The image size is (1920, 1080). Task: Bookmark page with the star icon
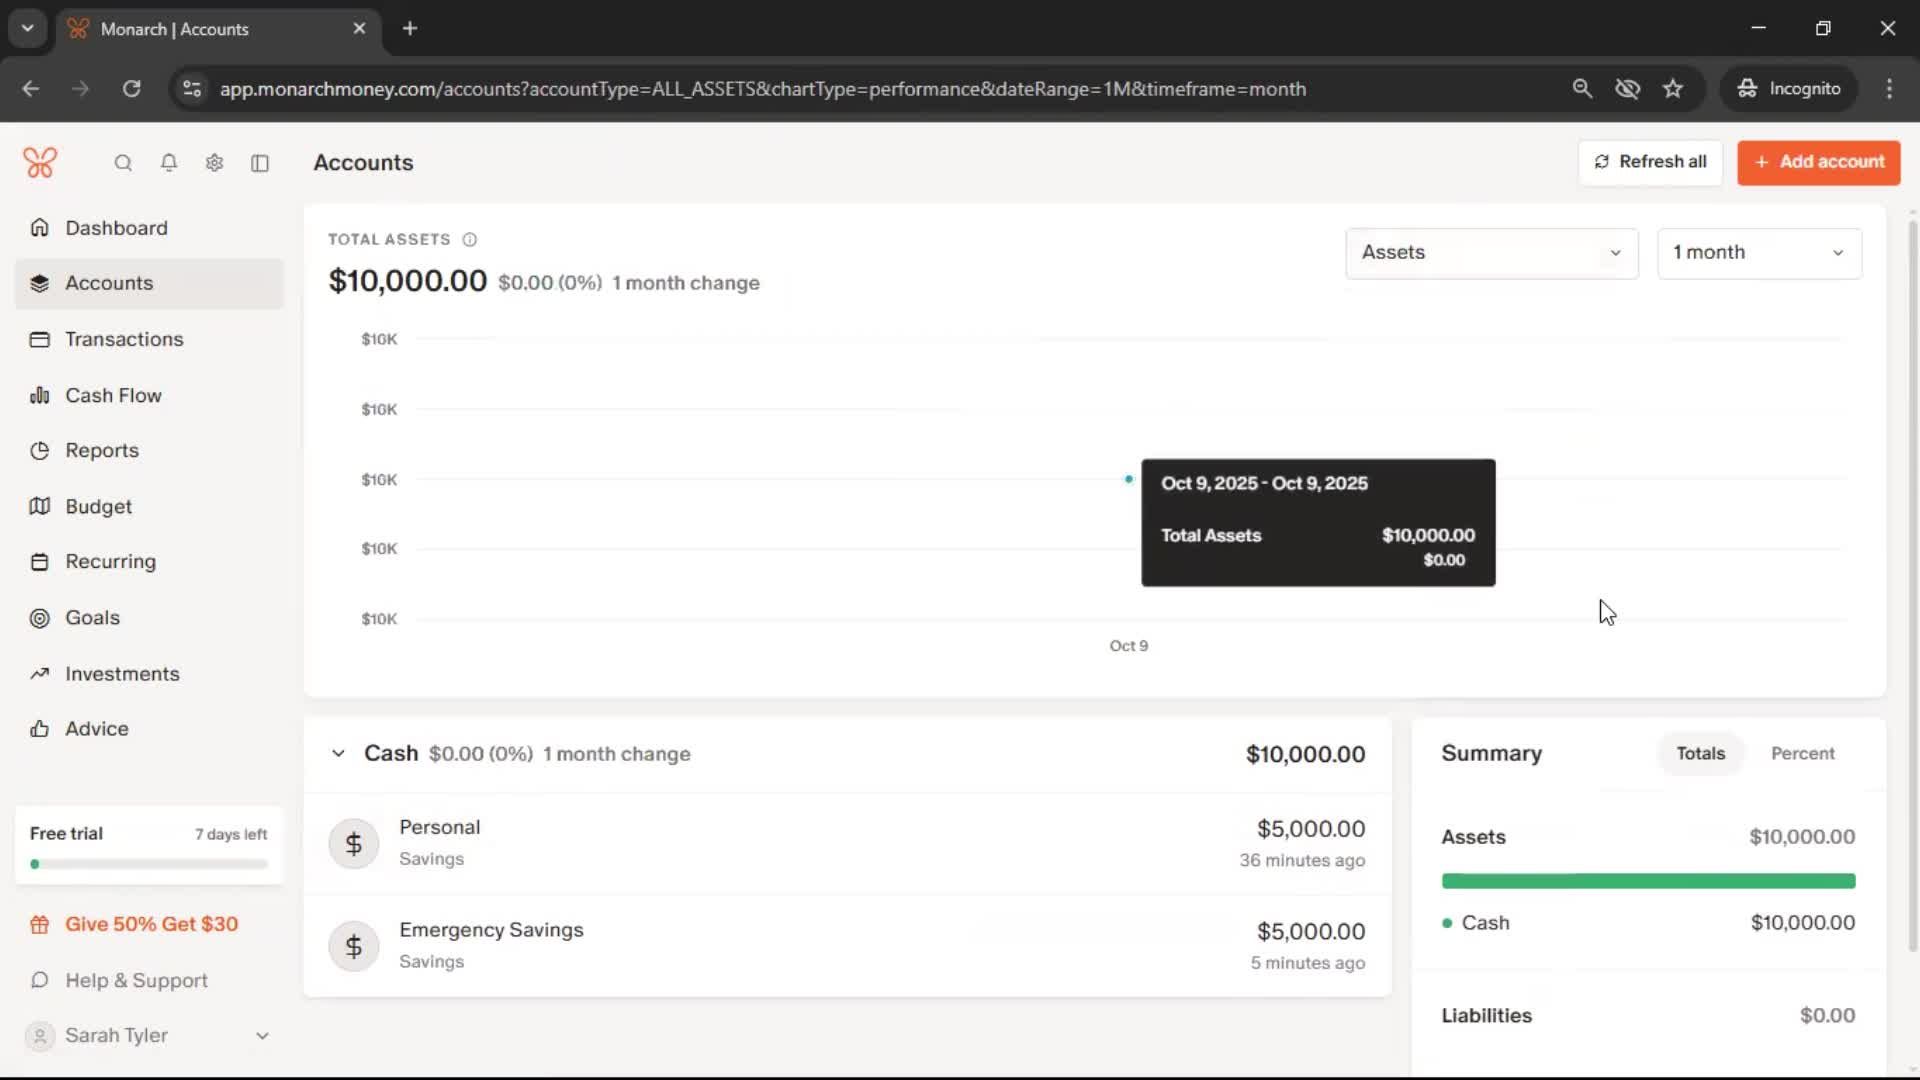(x=1673, y=89)
